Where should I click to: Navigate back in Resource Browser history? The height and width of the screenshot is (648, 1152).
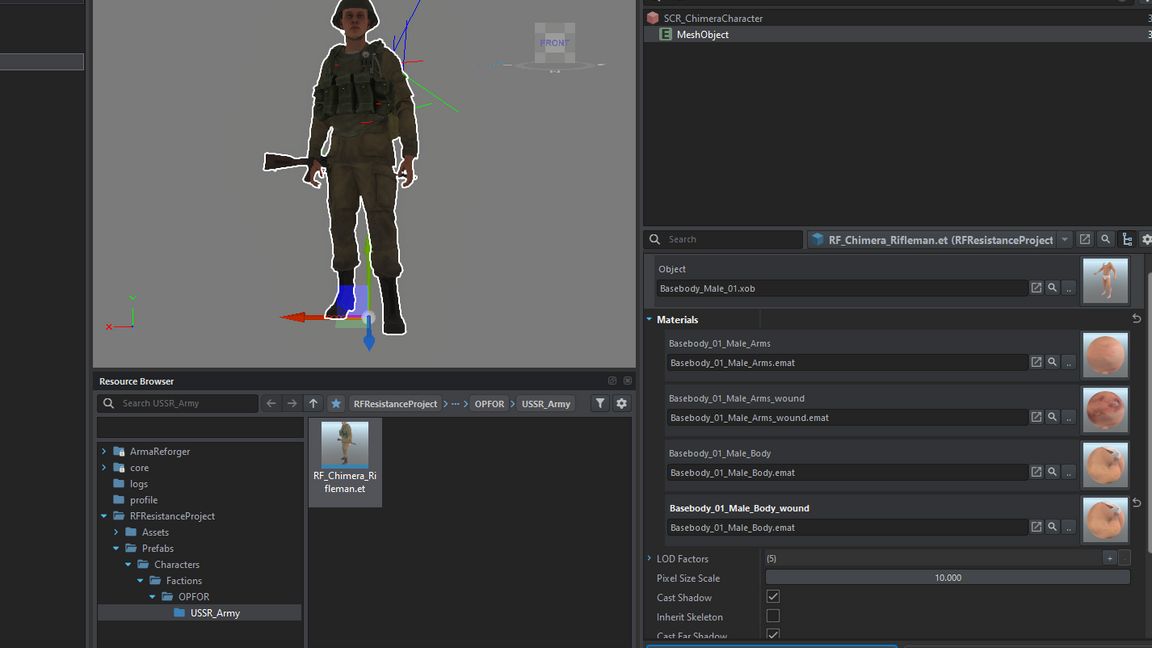[271, 403]
